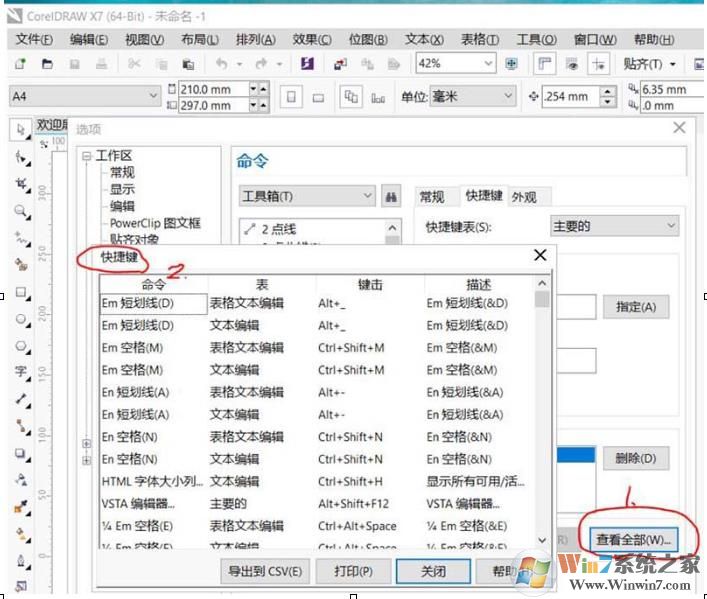Select 2 点线 in command list
This screenshot has height=599, width=707.
coord(279,229)
